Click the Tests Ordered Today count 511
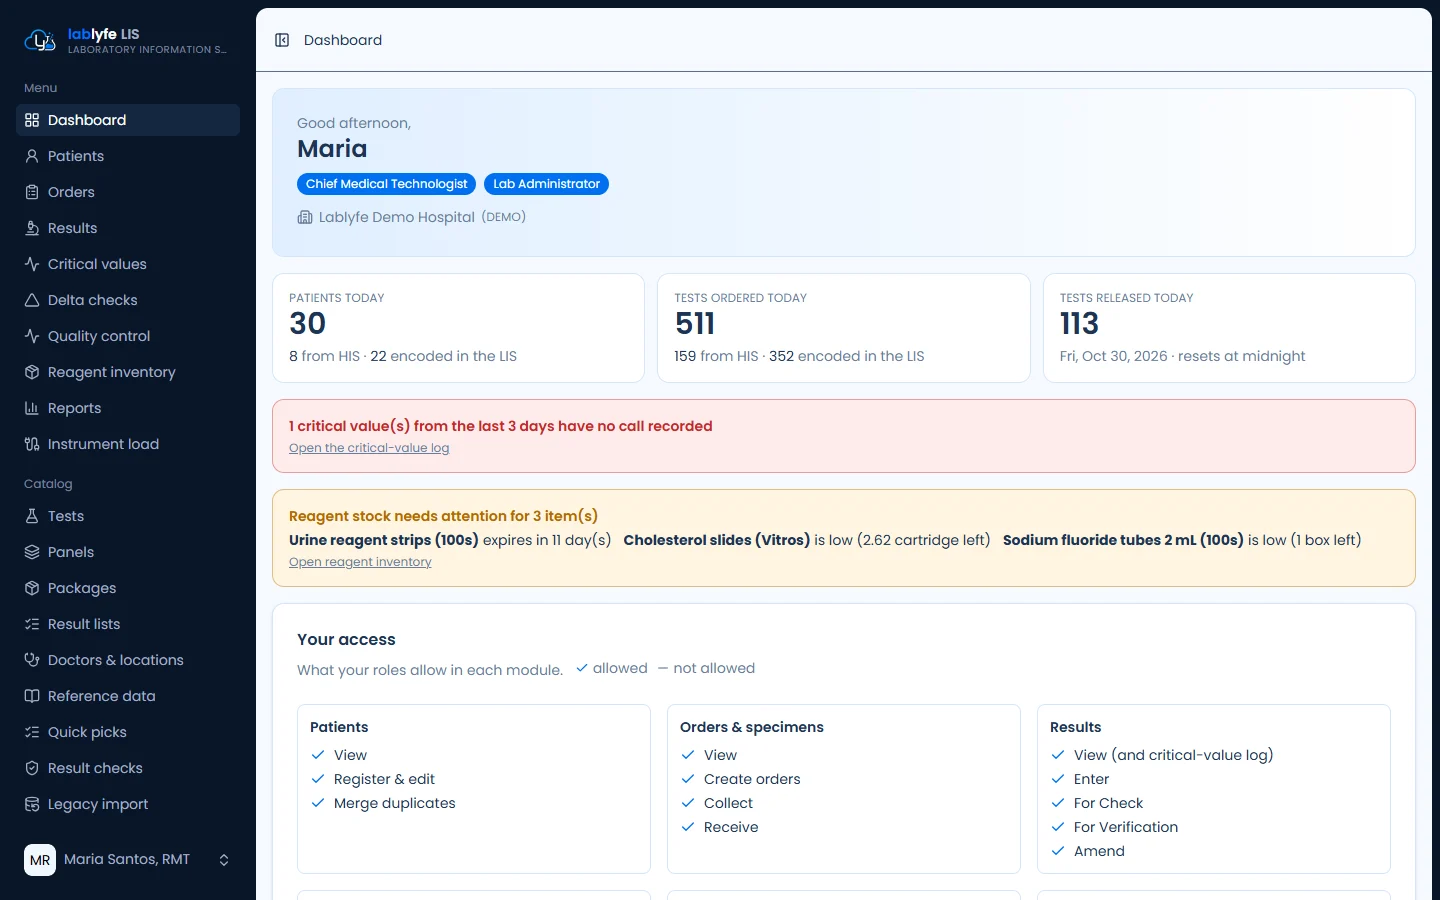The width and height of the screenshot is (1440, 900). [x=695, y=324]
